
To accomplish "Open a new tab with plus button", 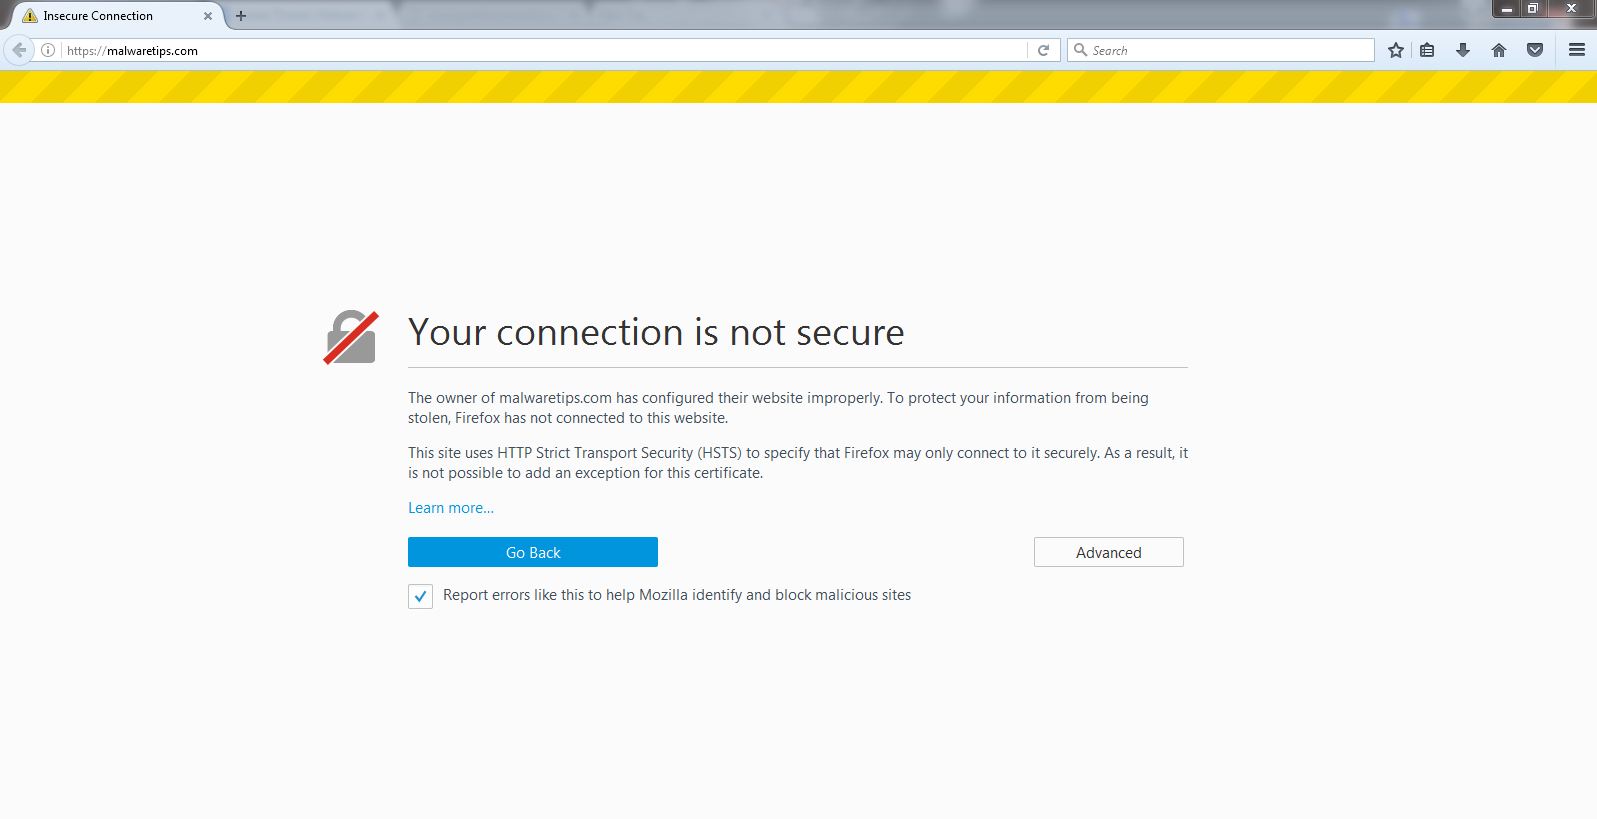I will (241, 16).
